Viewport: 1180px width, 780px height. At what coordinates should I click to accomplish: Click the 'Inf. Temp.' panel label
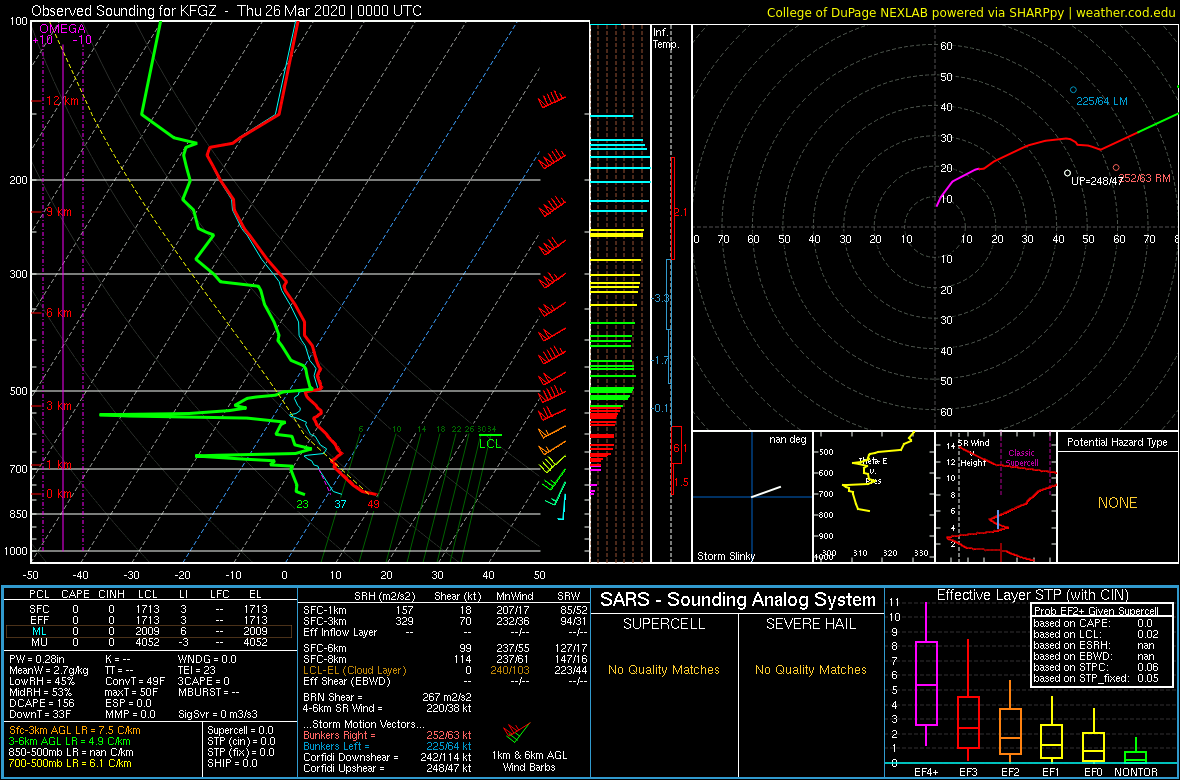tap(666, 39)
